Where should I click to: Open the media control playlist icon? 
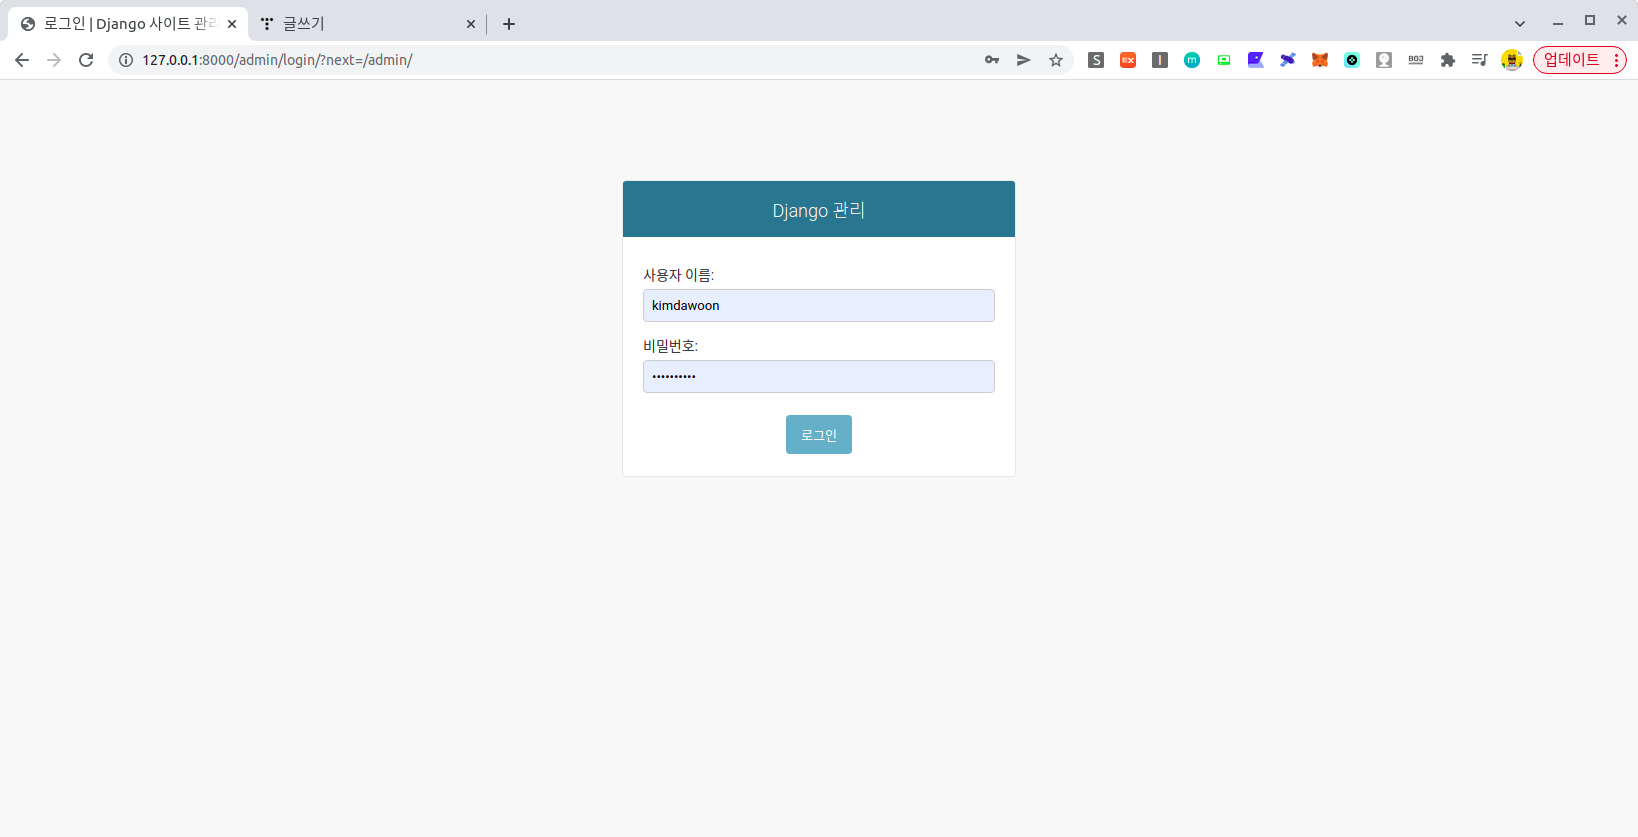point(1480,60)
